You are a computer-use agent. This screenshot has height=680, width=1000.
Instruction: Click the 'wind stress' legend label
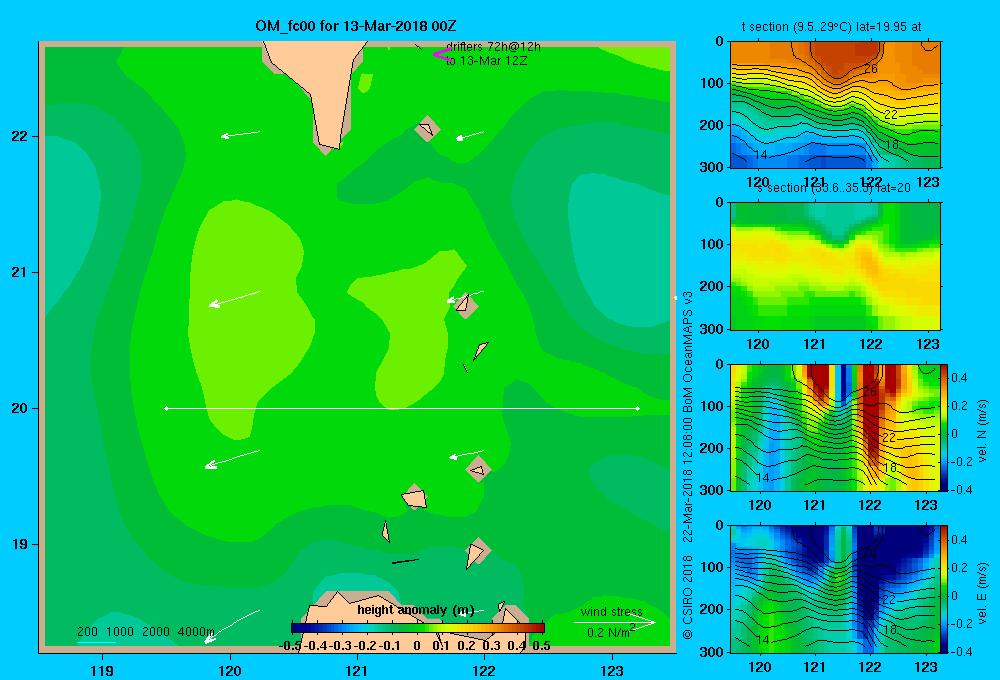click(611, 612)
